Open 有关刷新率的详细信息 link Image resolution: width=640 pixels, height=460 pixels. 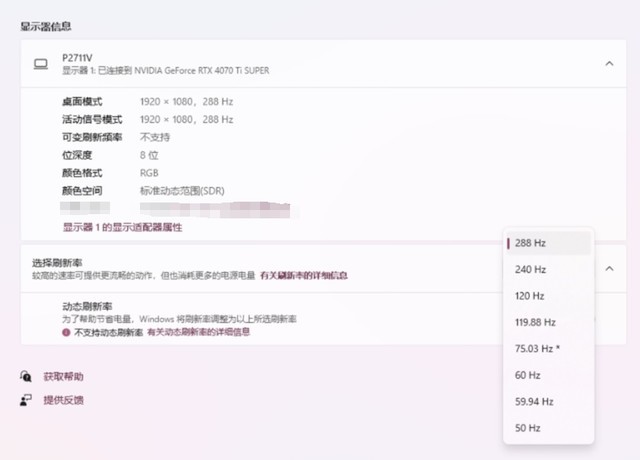[x=304, y=276]
